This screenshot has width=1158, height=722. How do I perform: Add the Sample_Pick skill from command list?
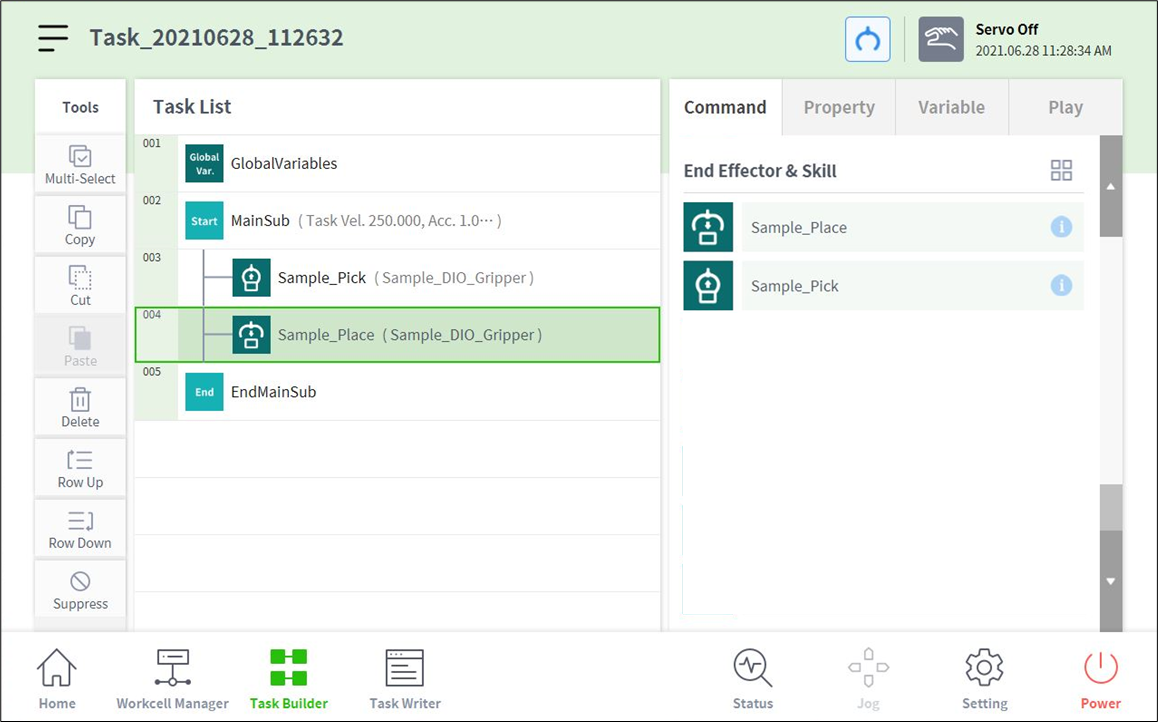pos(795,286)
